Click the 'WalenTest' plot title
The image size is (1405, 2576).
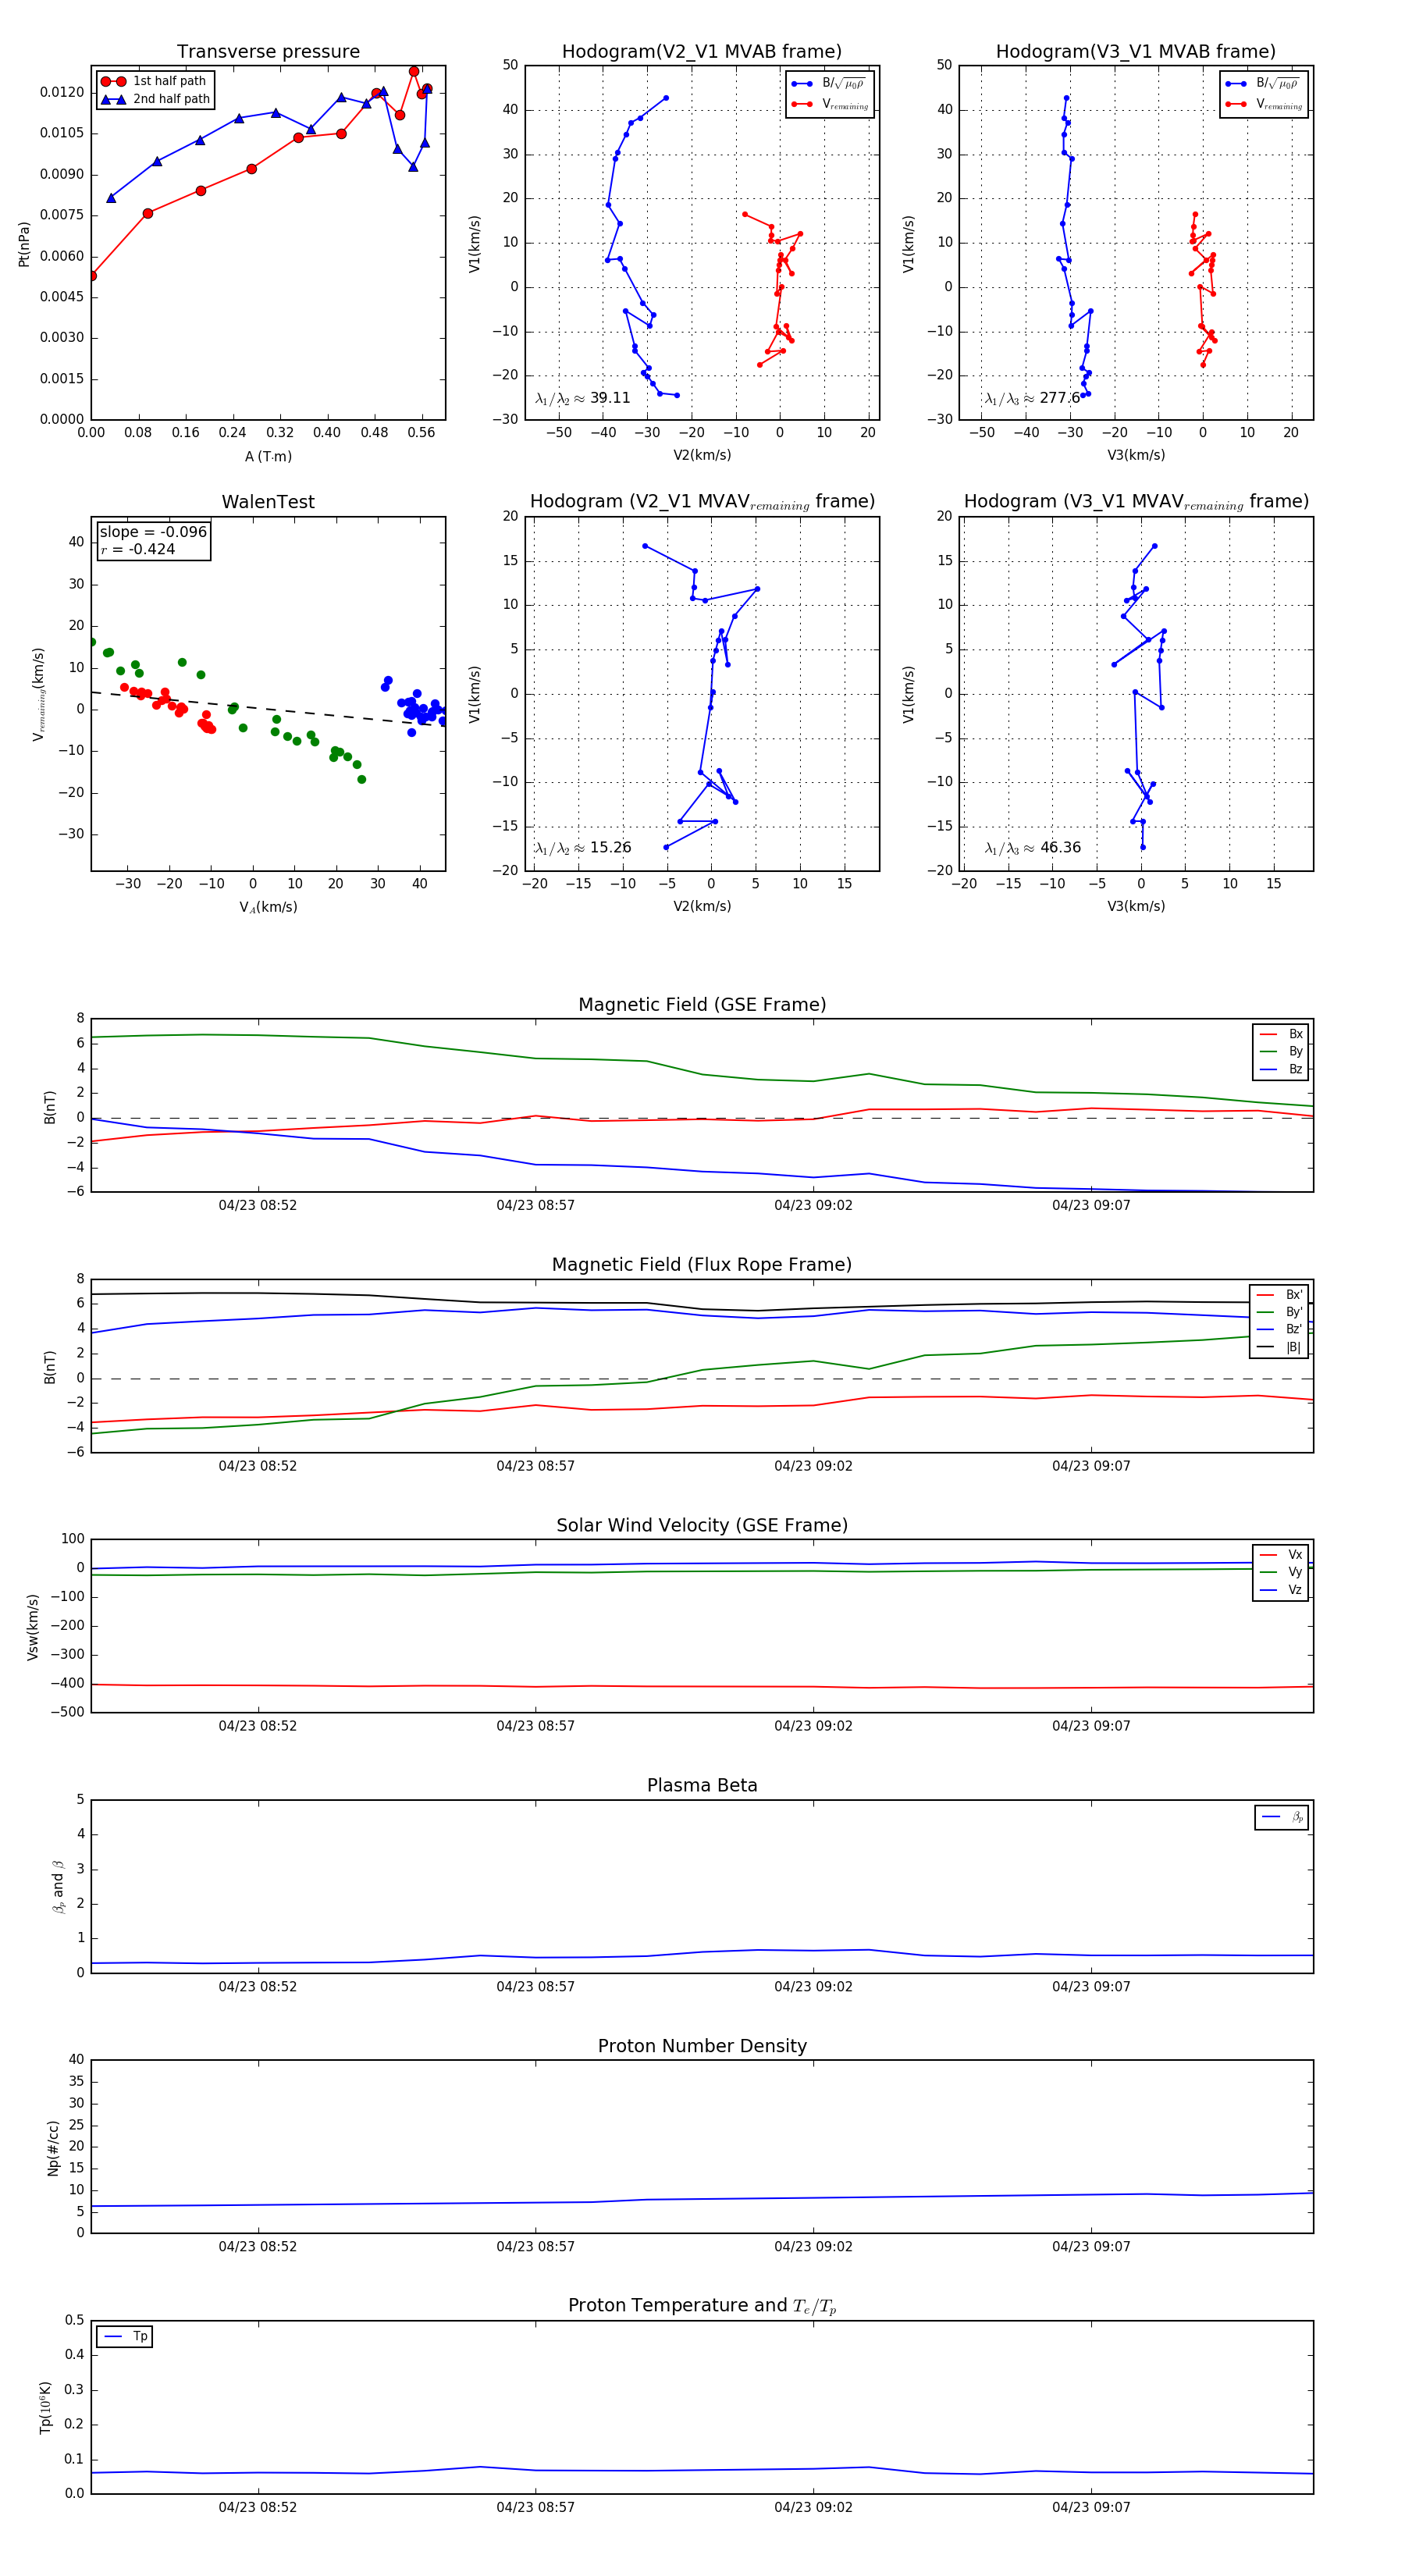[x=268, y=502]
